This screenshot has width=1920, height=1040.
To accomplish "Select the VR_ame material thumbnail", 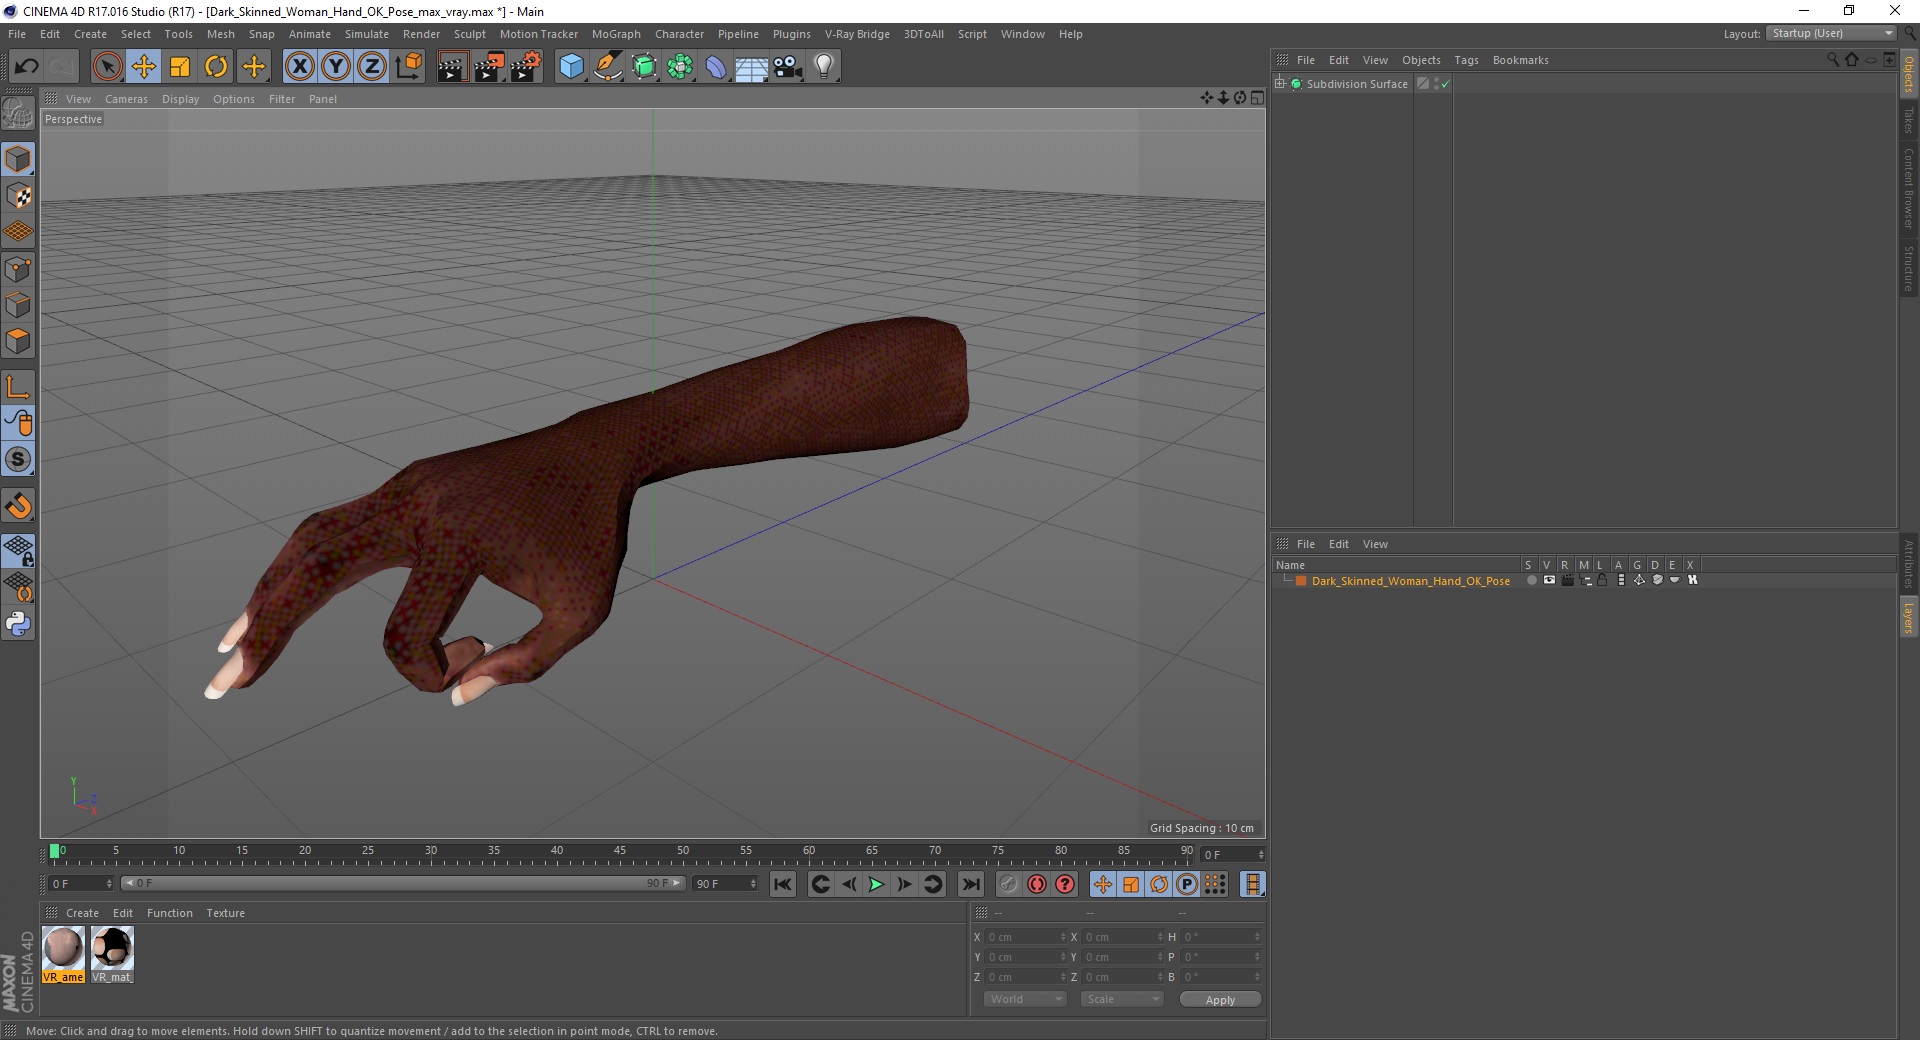I will (63, 955).
